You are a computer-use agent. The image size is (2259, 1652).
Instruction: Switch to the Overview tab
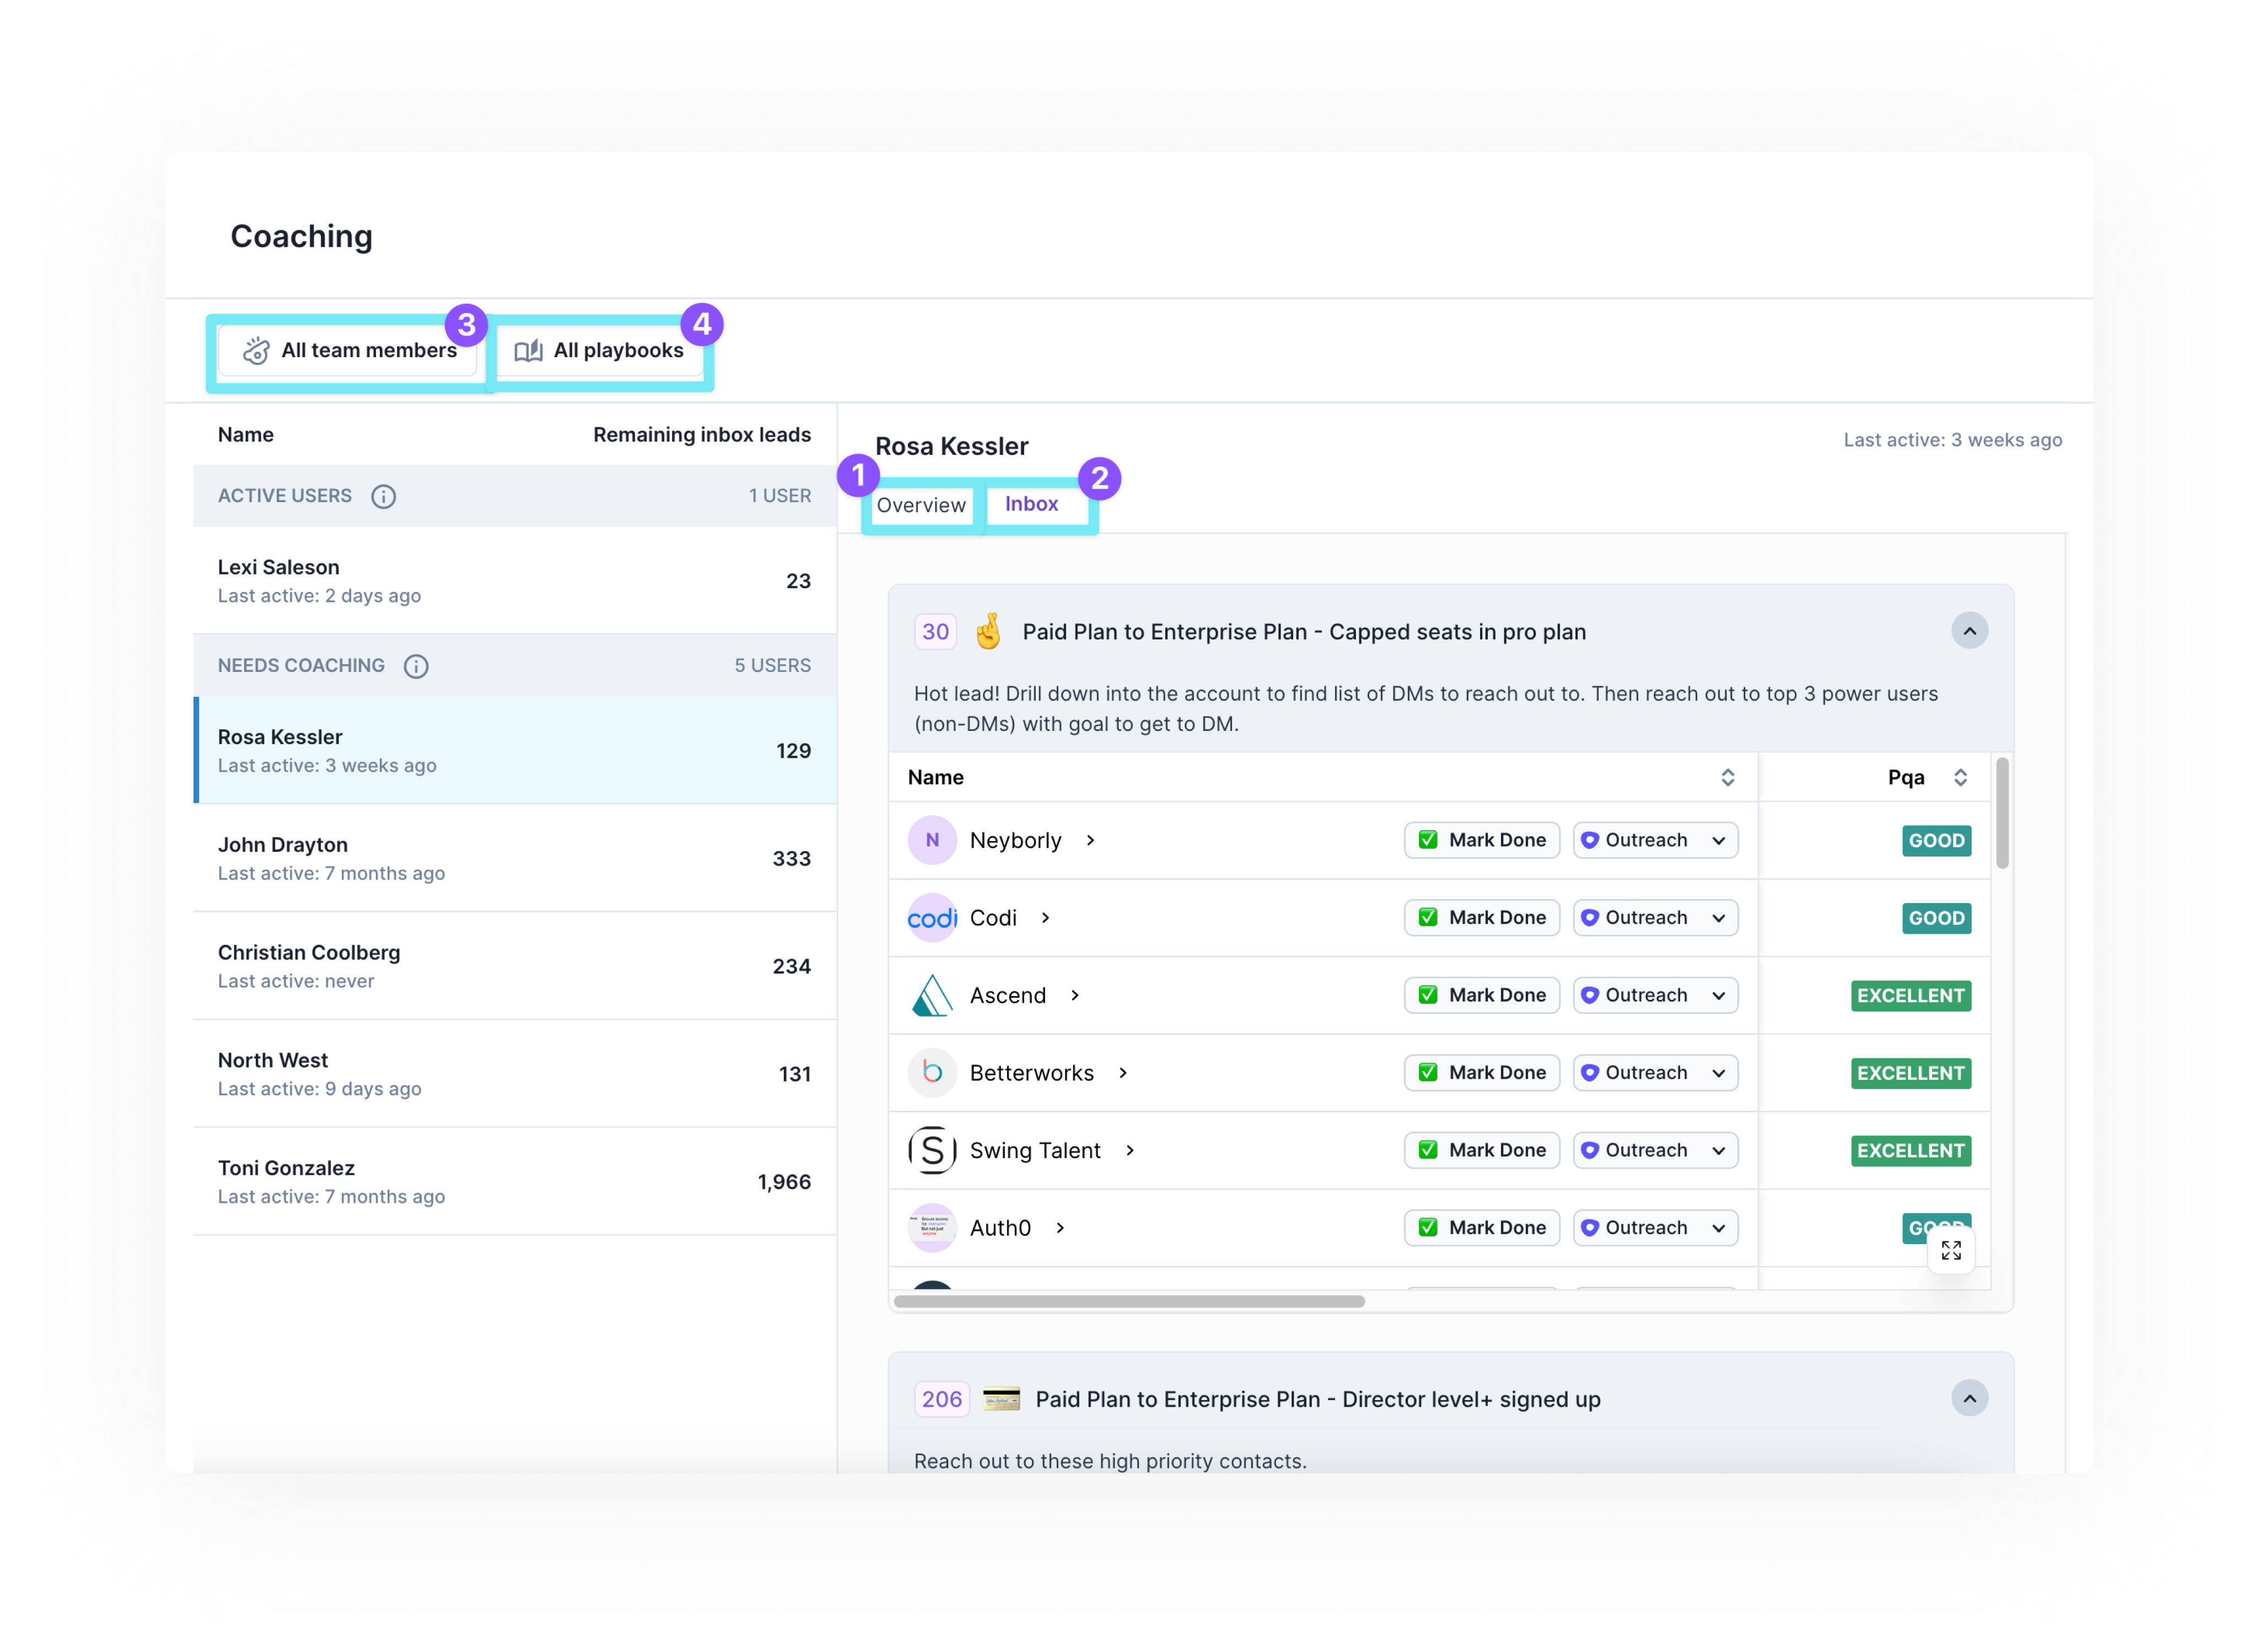tap(921, 505)
